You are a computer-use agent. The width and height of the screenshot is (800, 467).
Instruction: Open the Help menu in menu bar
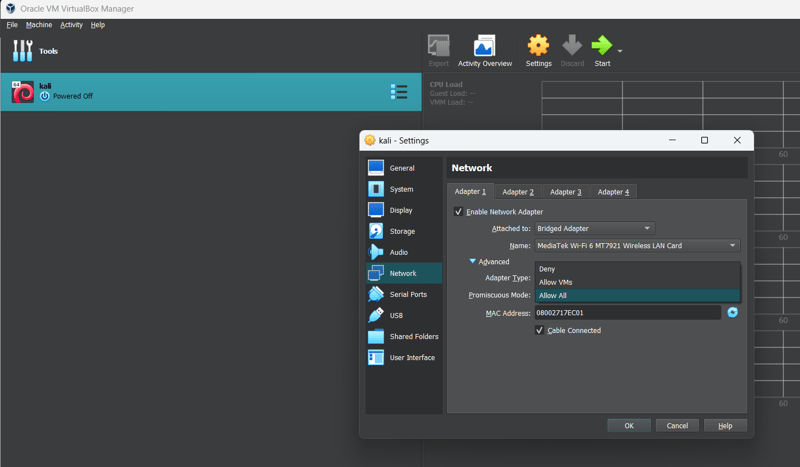[x=97, y=24]
